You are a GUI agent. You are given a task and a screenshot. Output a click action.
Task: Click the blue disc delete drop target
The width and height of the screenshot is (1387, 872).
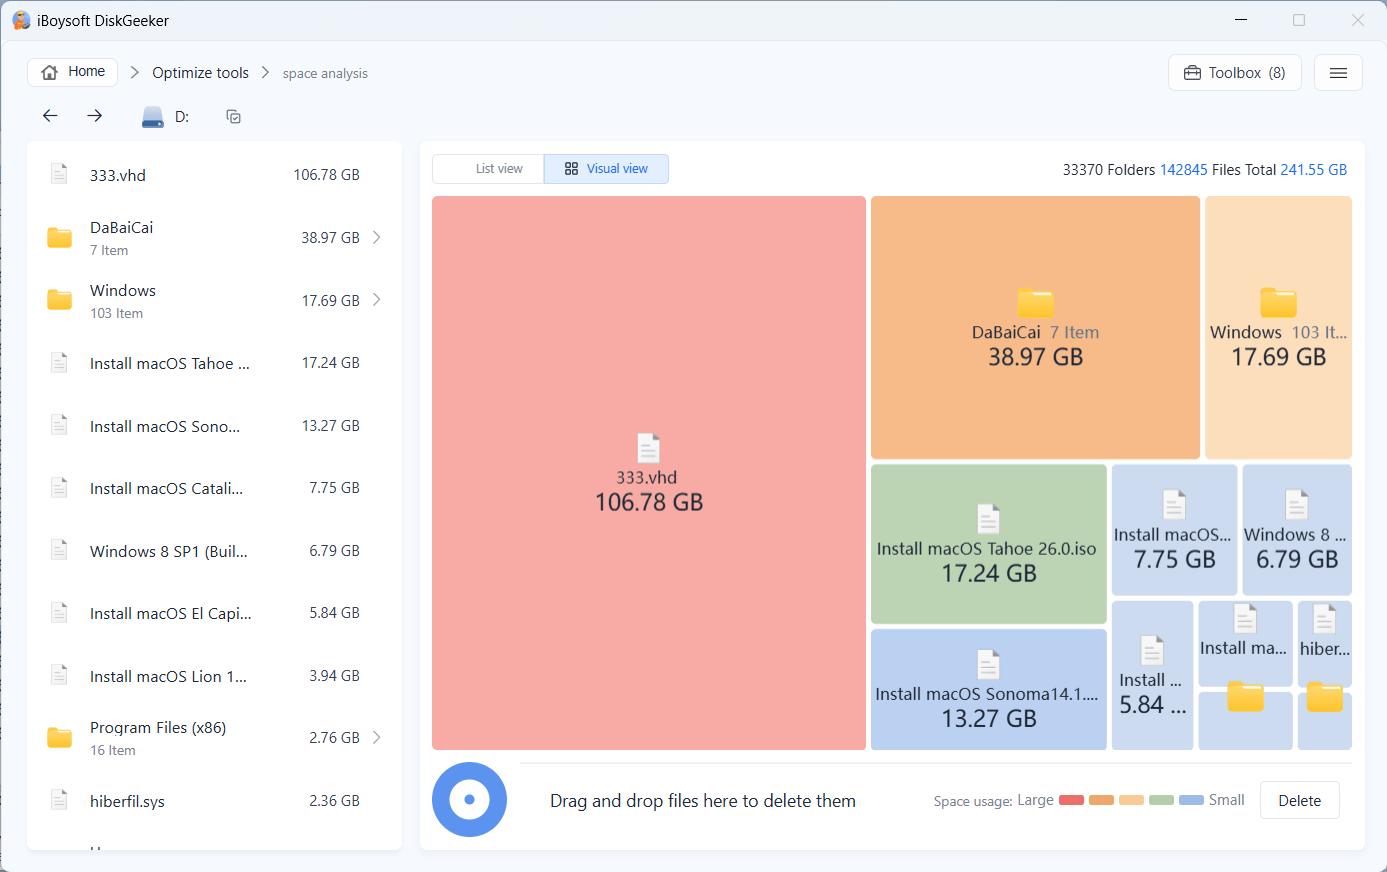coord(469,800)
